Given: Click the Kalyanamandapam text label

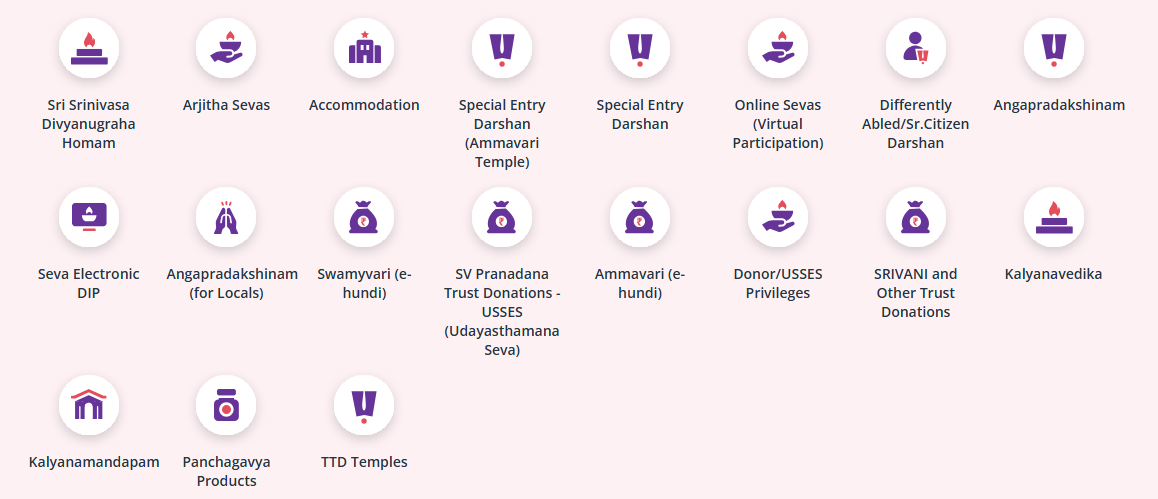Looking at the screenshot, I should (94, 463).
